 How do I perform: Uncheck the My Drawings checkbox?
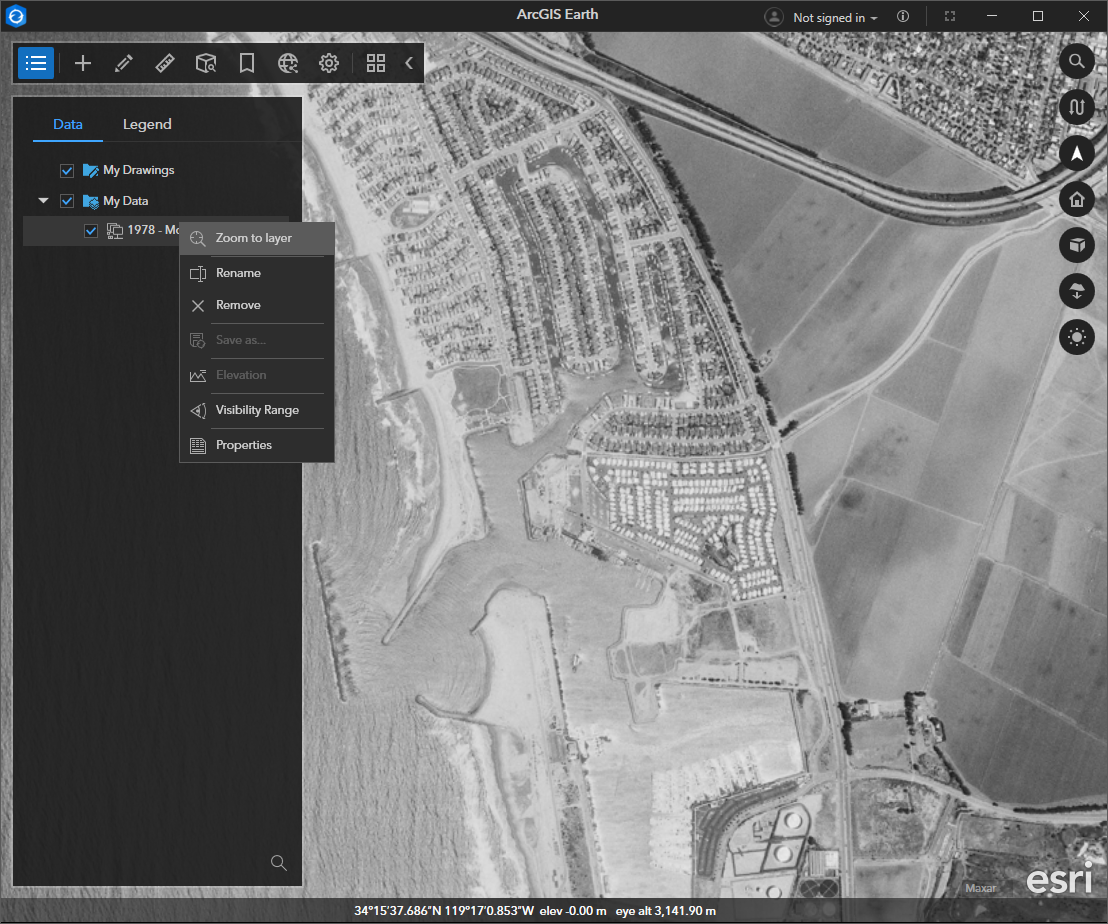point(66,170)
